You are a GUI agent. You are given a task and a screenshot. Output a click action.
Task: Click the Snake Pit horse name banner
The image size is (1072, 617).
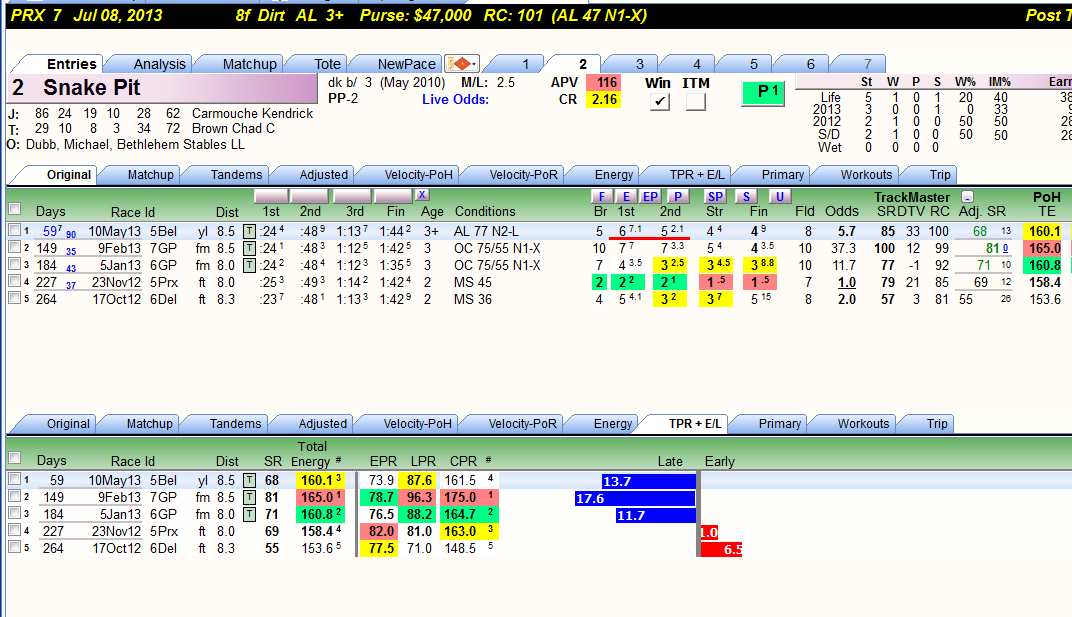coord(163,88)
